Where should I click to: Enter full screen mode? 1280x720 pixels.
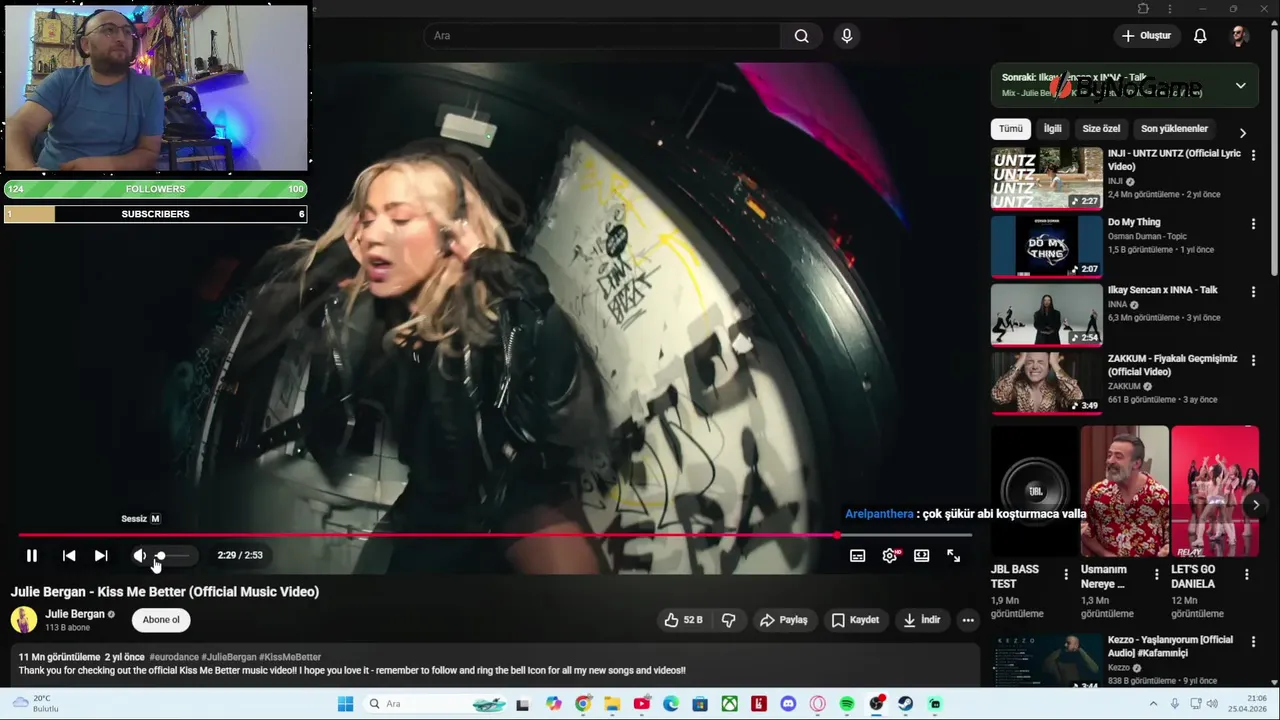tap(953, 555)
